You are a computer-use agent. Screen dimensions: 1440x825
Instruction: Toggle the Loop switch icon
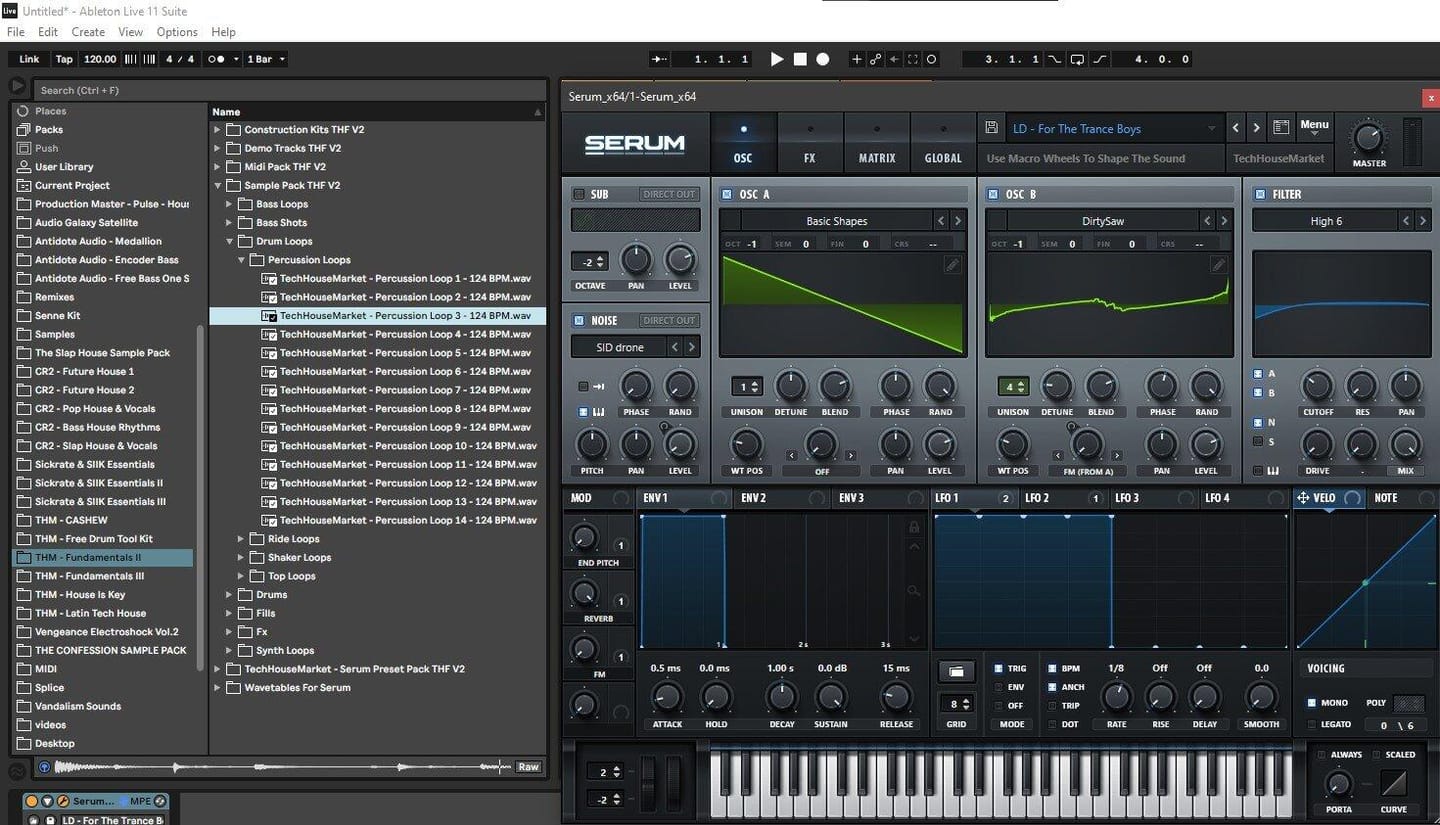click(x=1077, y=59)
